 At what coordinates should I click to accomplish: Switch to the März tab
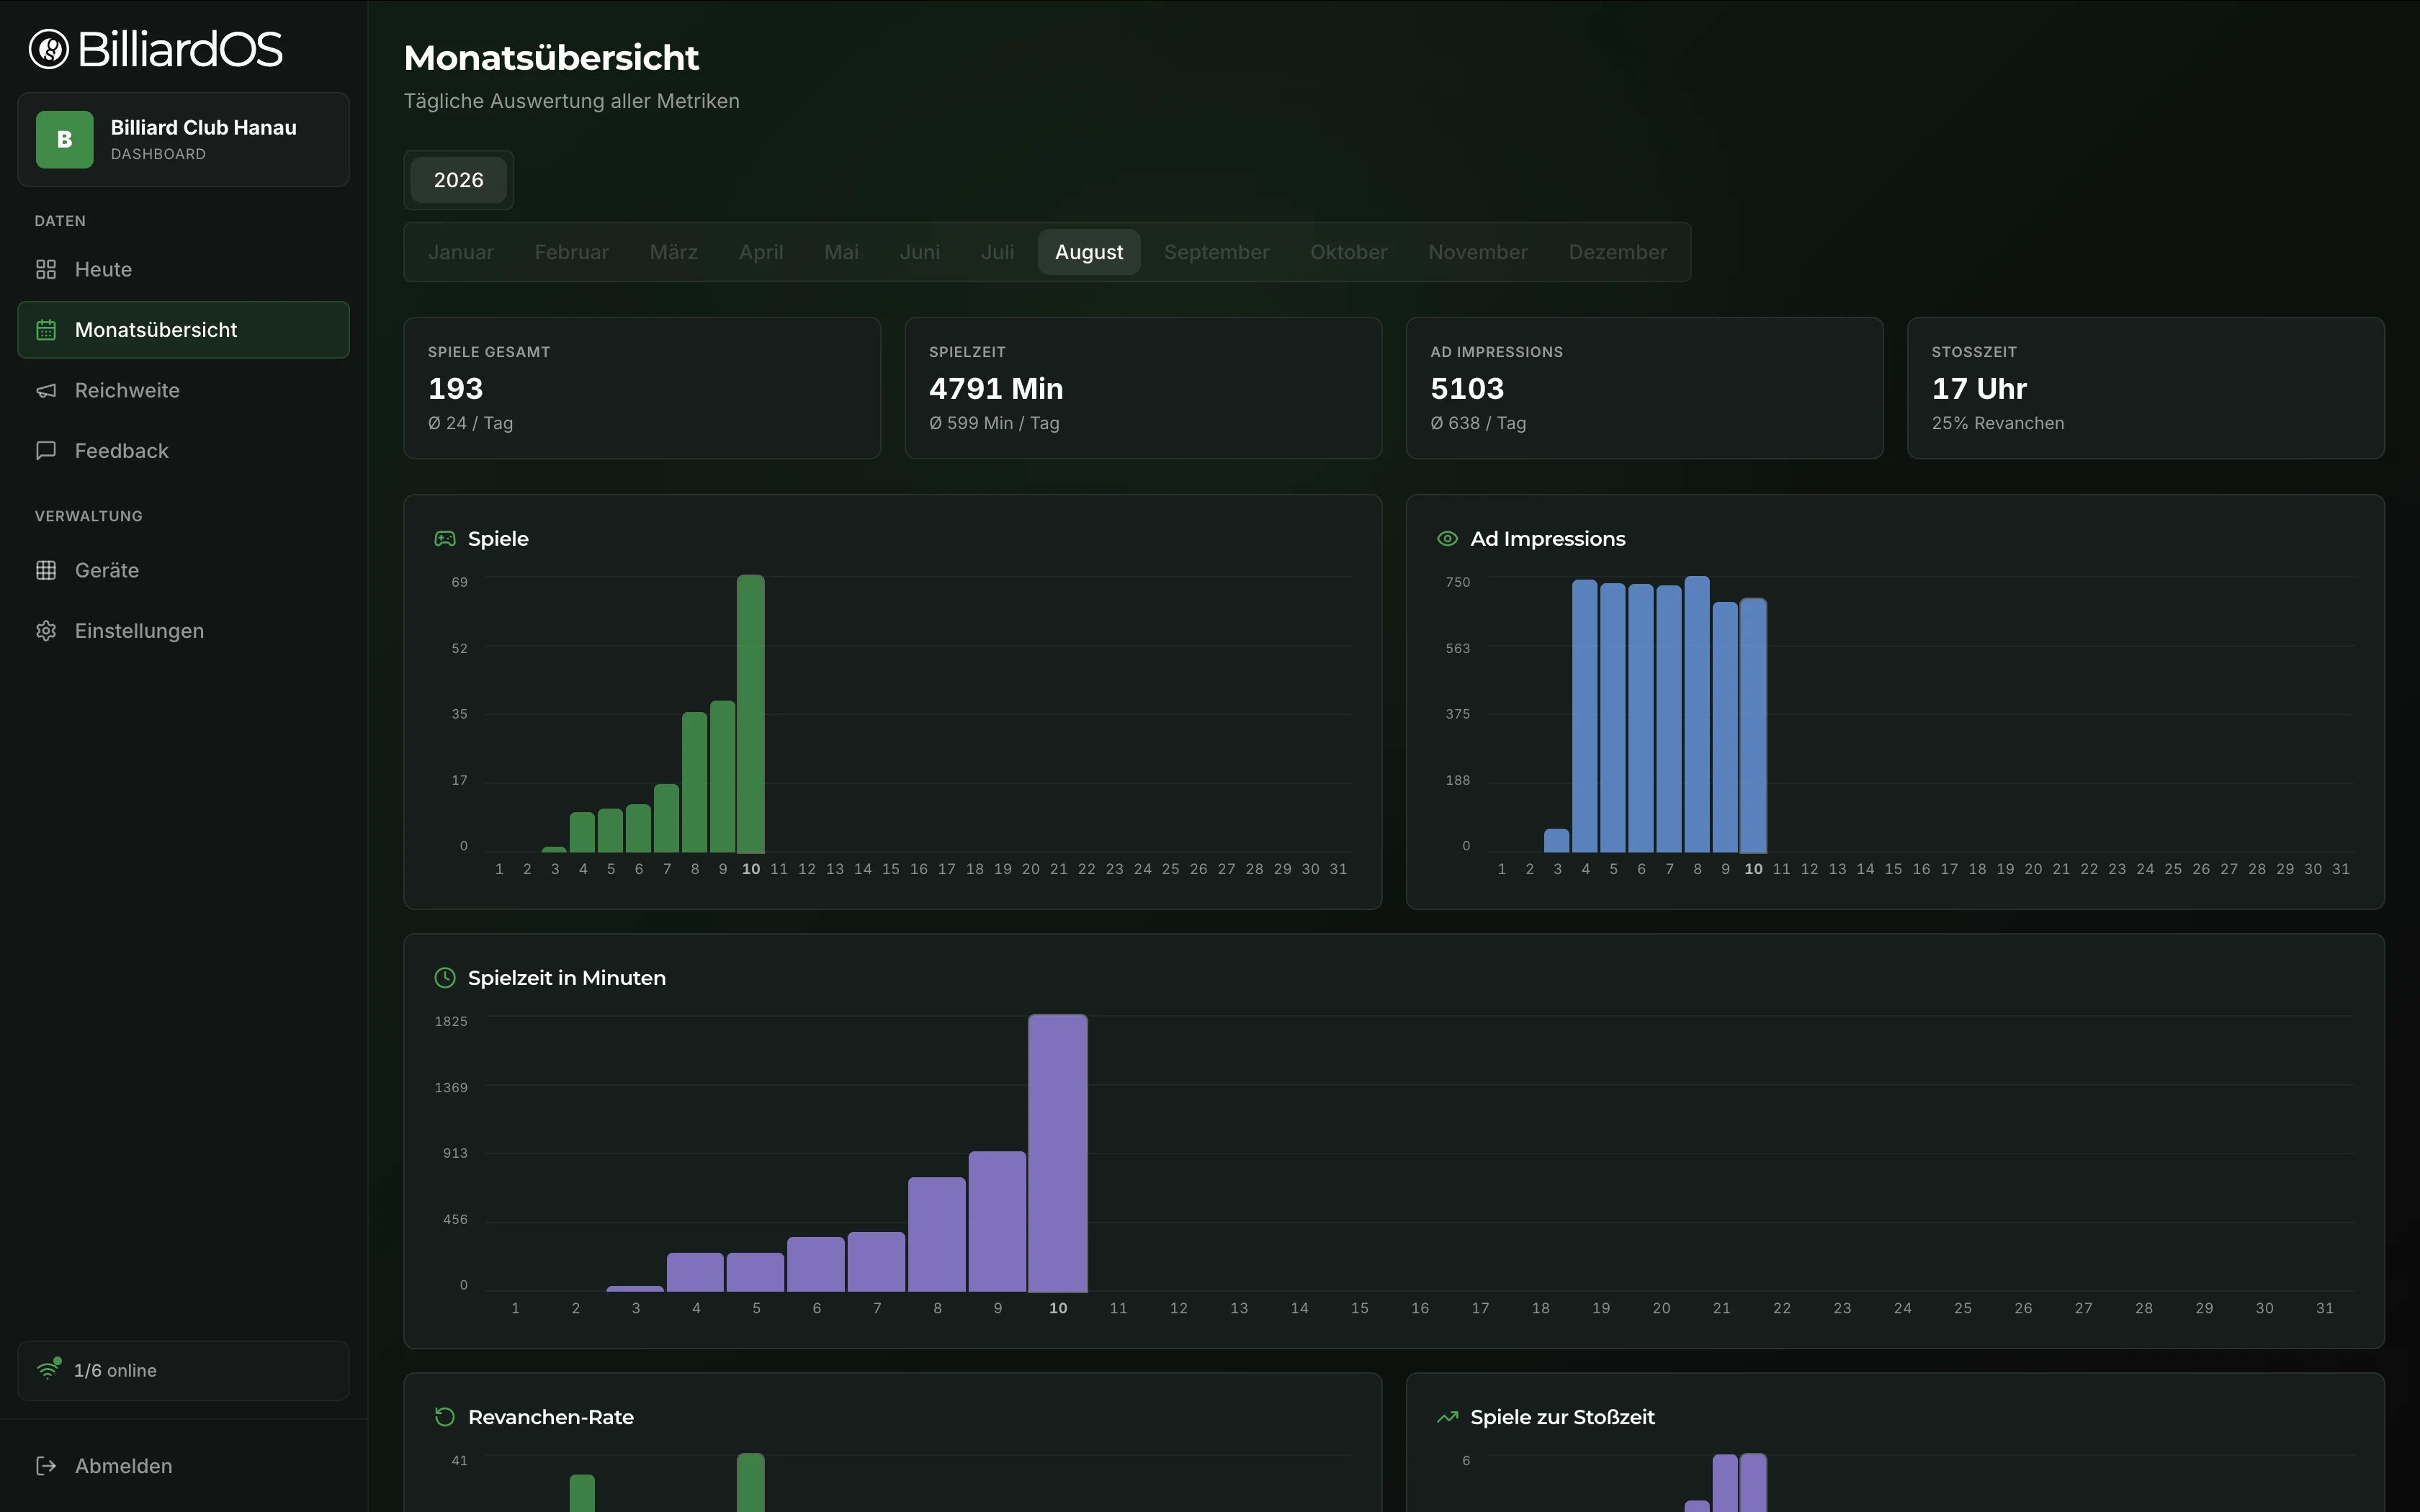point(674,252)
